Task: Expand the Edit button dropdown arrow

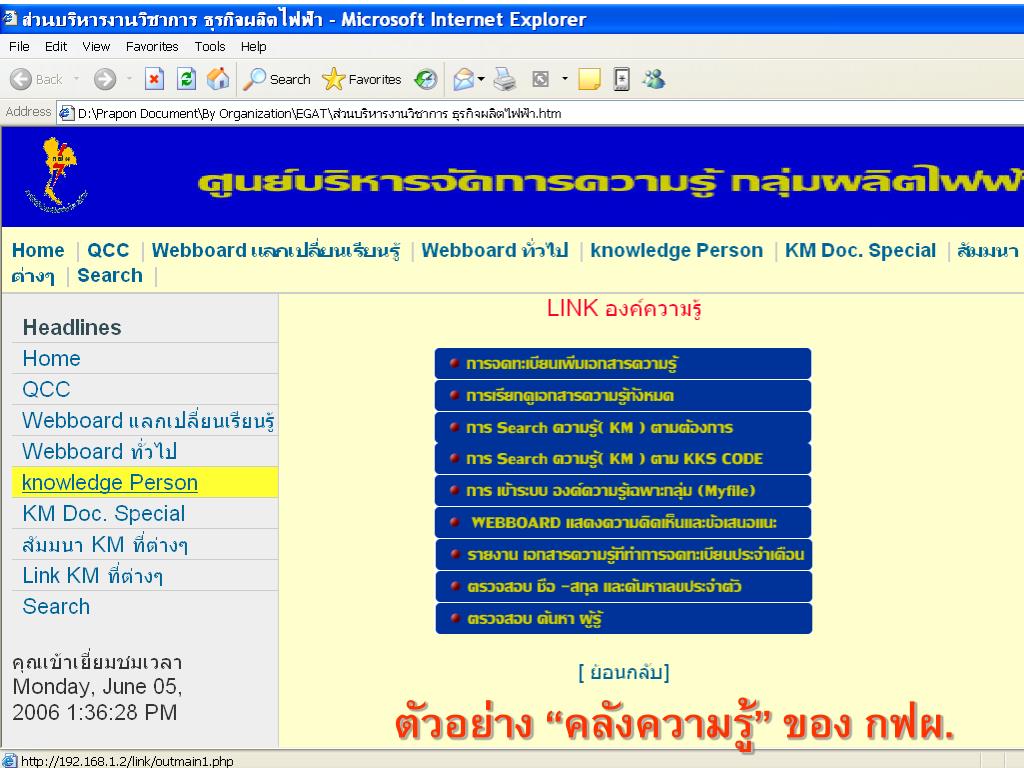Action: tap(565, 79)
